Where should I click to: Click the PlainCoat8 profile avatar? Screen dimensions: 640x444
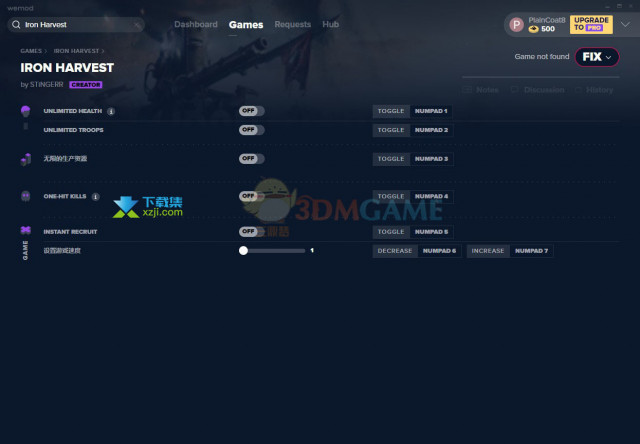(516, 25)
